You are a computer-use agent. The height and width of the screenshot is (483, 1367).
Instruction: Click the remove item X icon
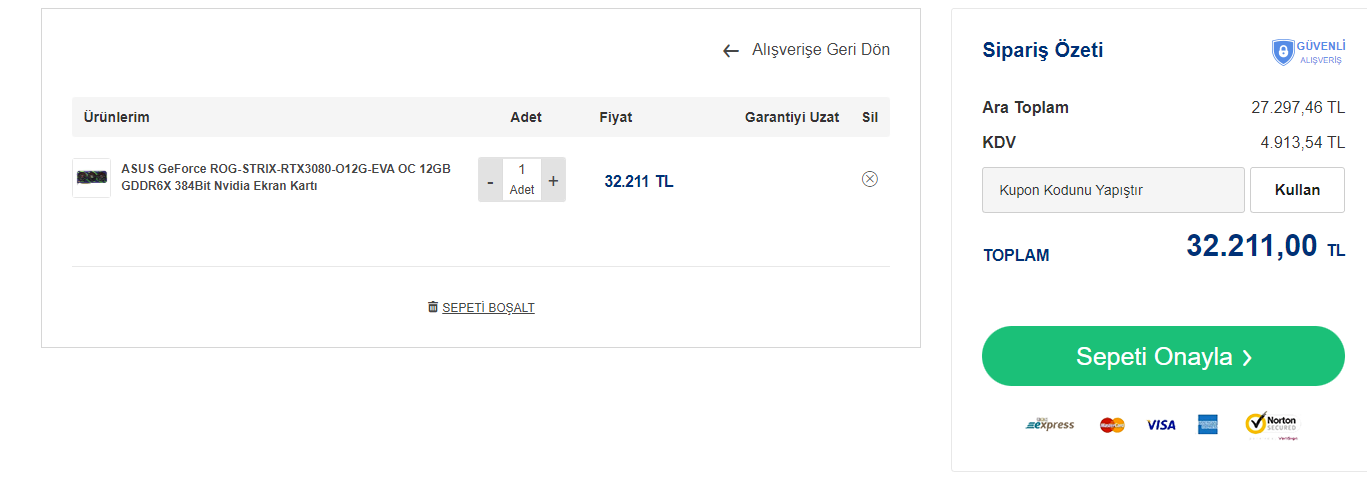coord(870,179)
